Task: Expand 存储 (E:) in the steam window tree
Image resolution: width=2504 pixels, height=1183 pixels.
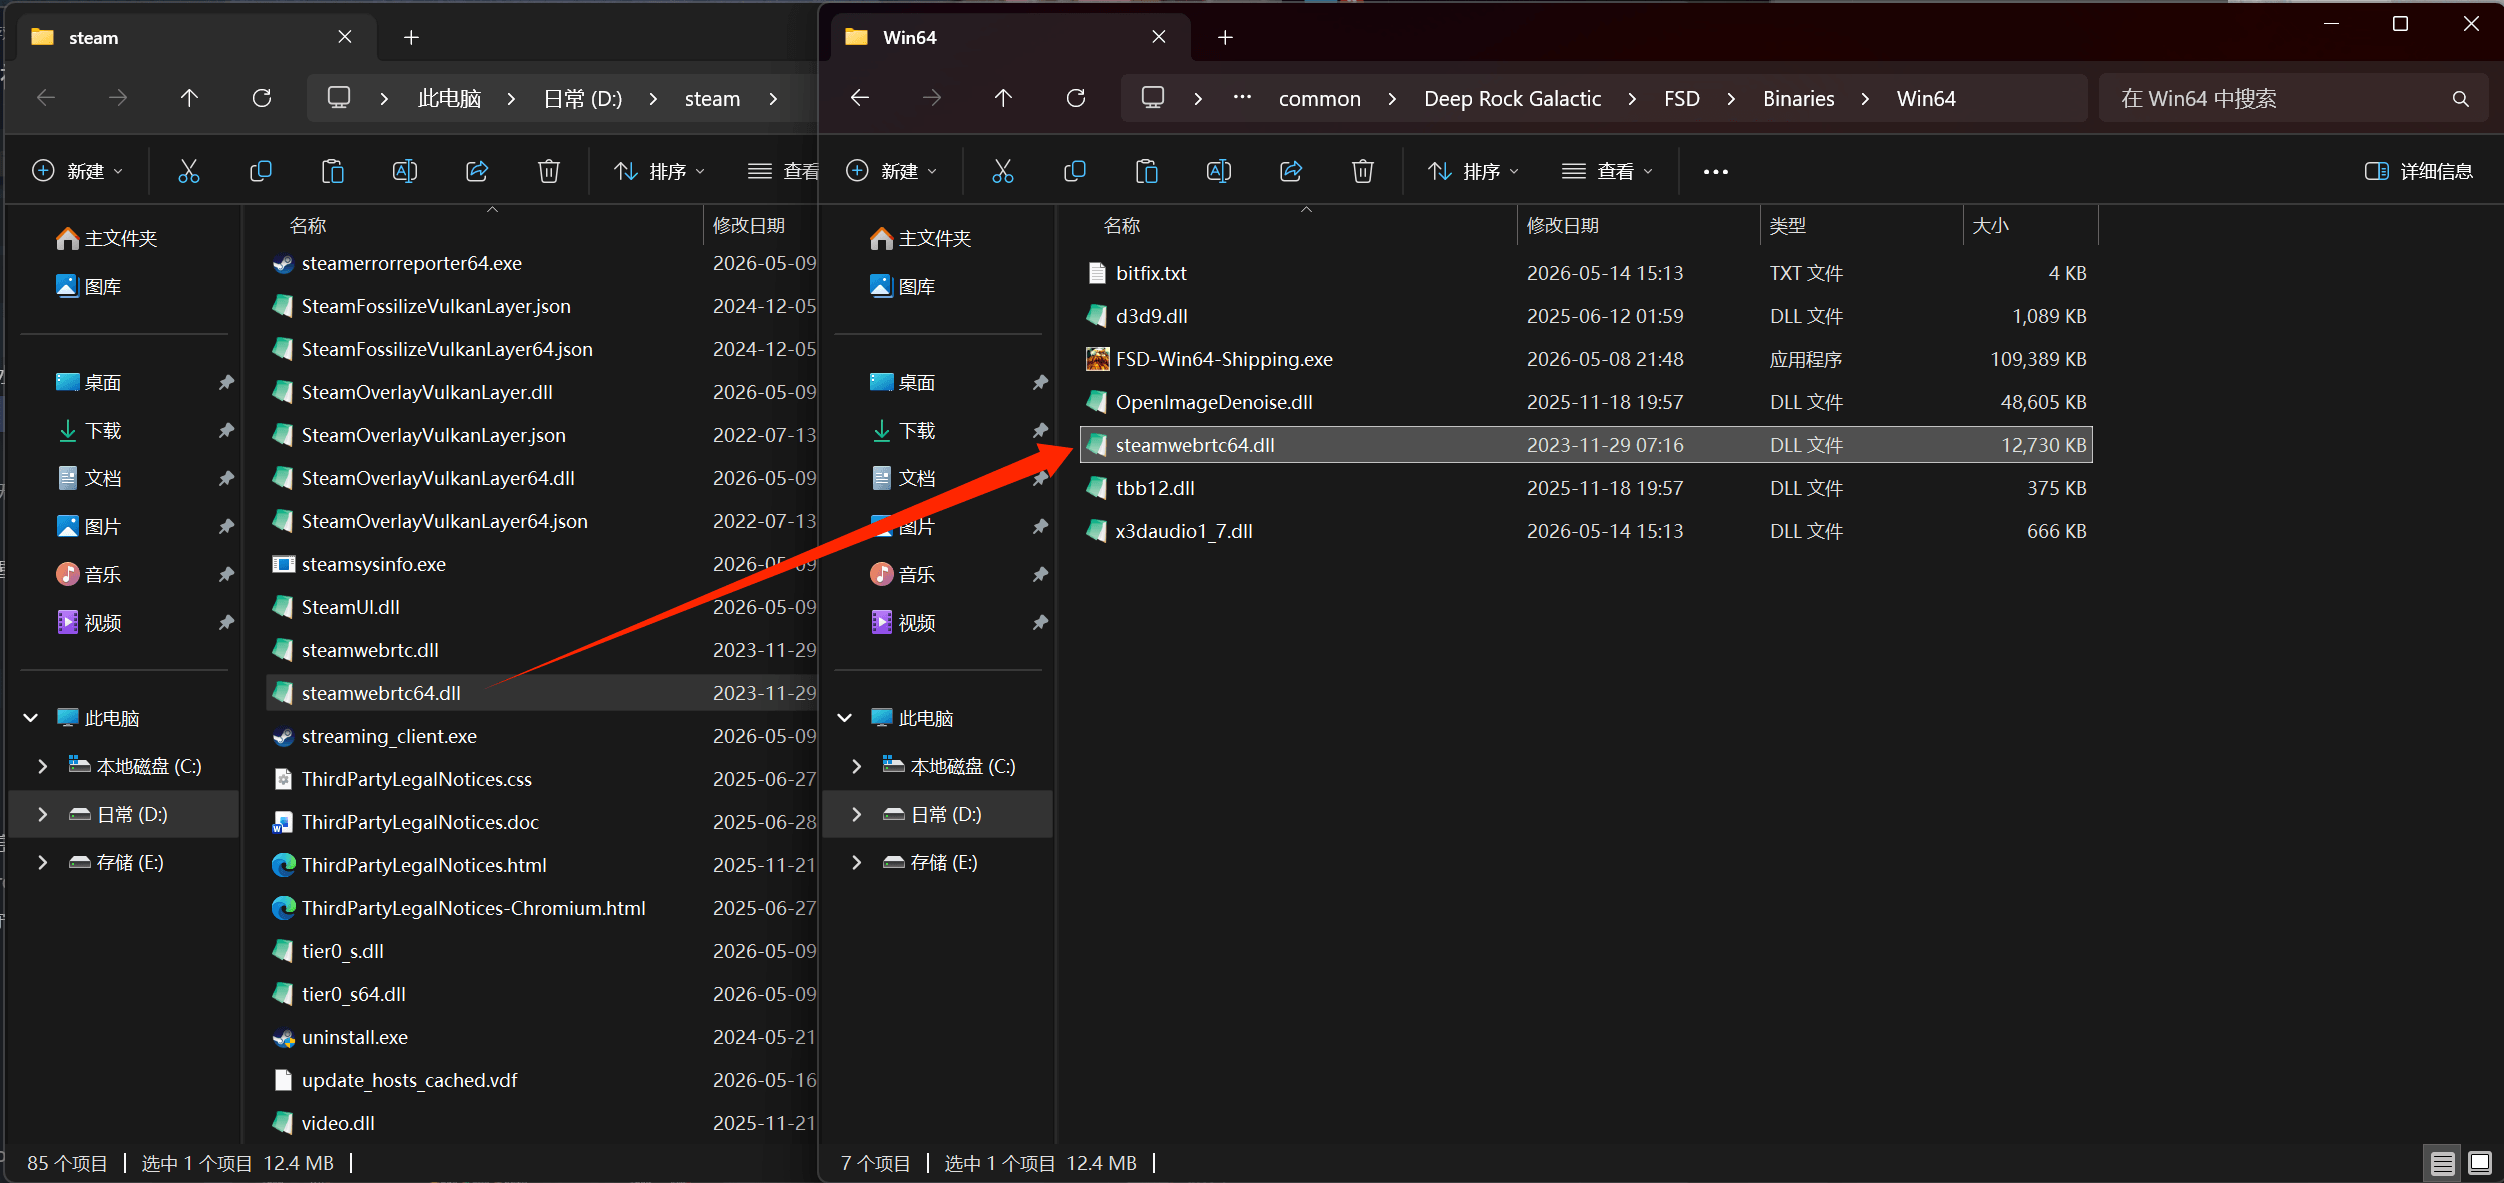Action: 43,862
